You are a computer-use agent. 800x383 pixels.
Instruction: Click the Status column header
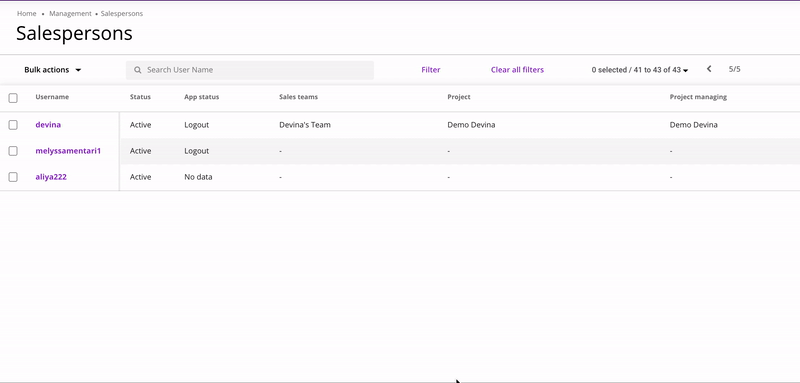pos(140,97)
